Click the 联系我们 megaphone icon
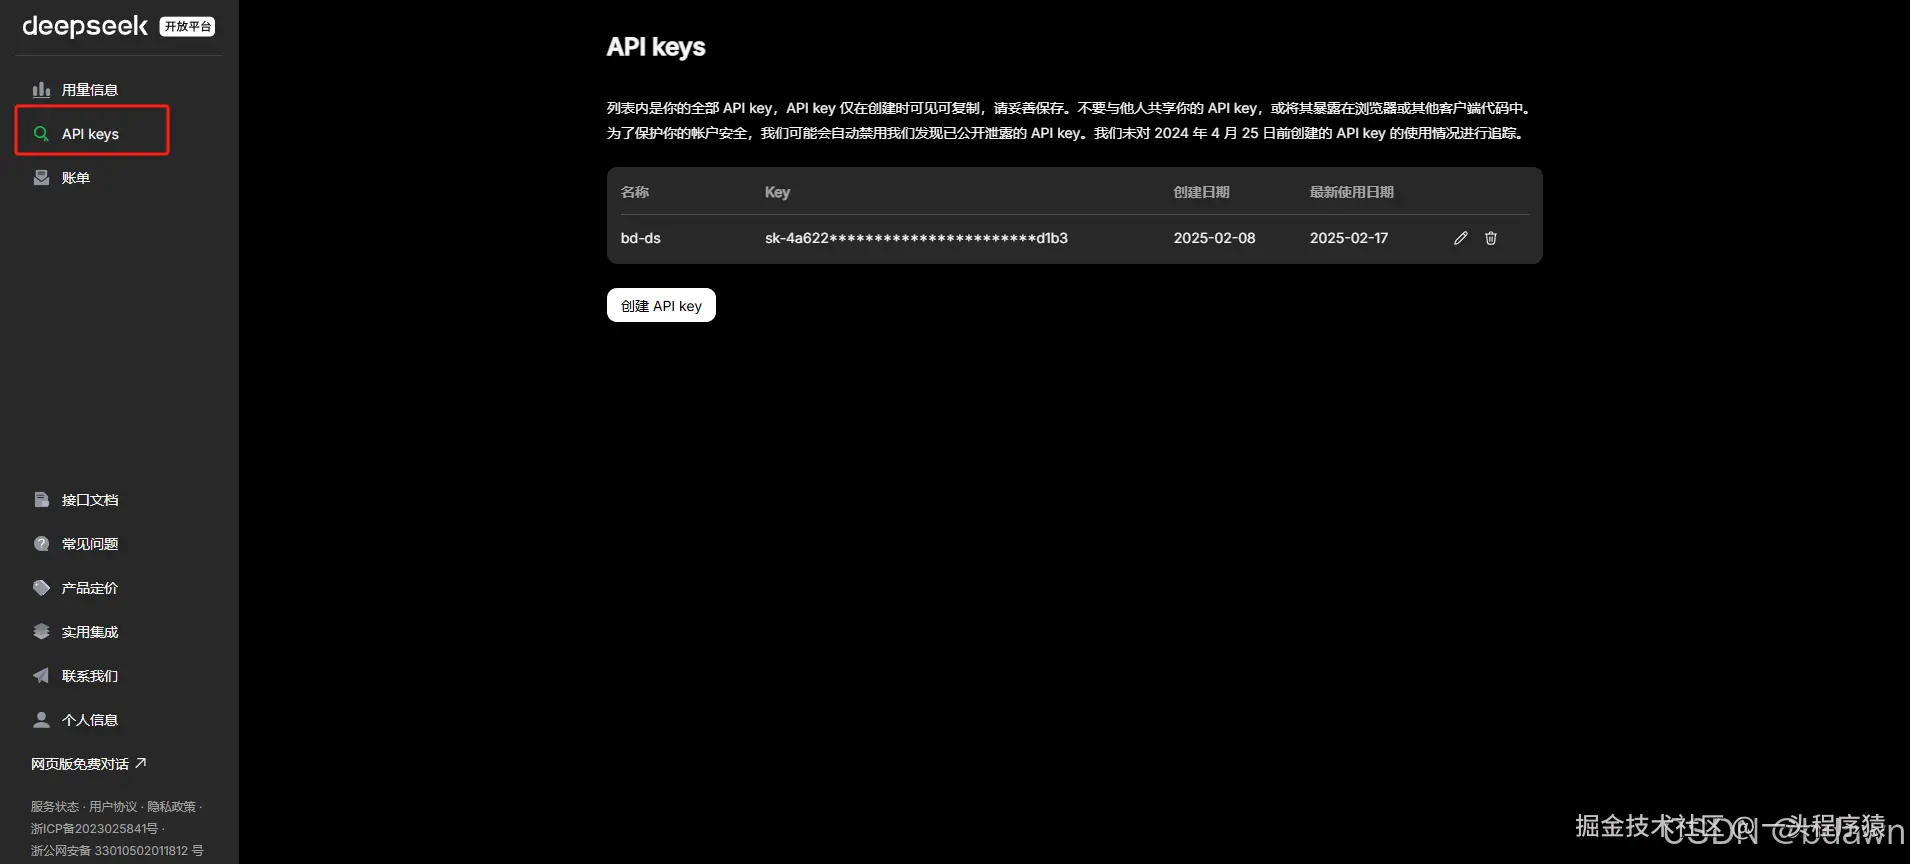This screenshot has height=864, width=1910. pyautogui.click(x=41, y=676)
